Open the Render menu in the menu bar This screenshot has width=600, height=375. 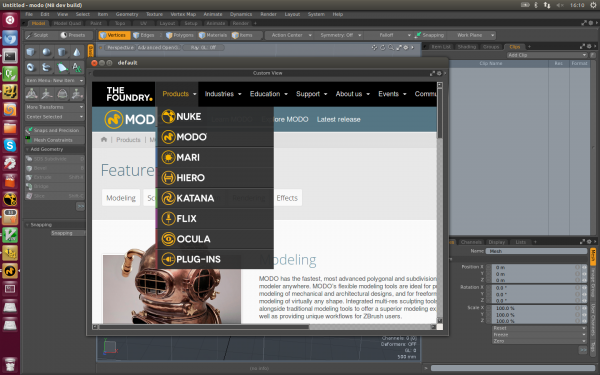(x=268, y=14)
